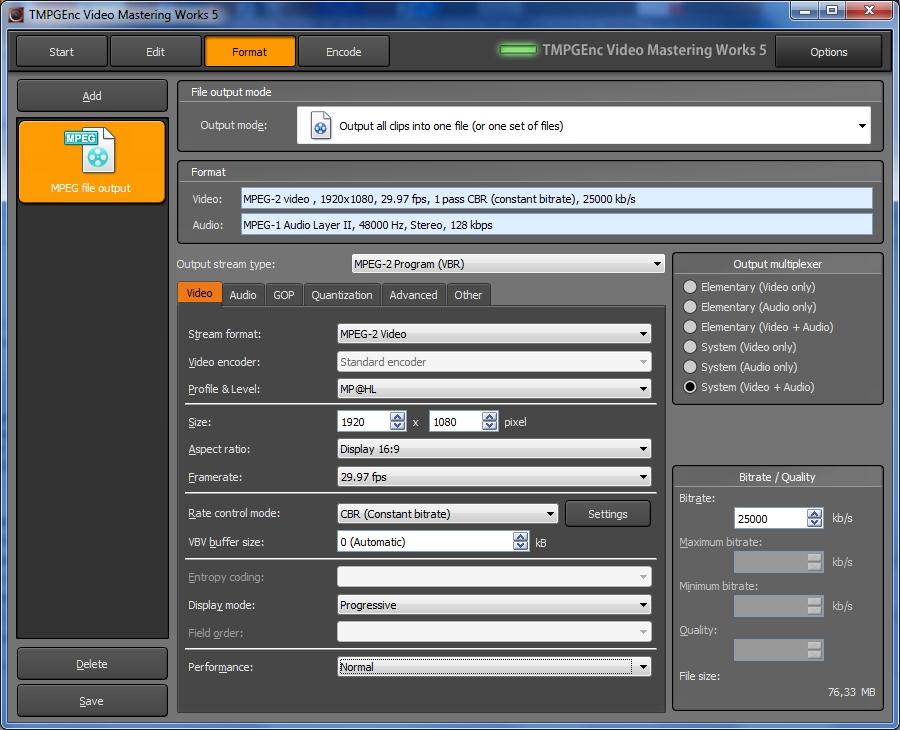Open the Profile & Level dropdown
This screenshot has width=900, height=730.
pos(494,389)
